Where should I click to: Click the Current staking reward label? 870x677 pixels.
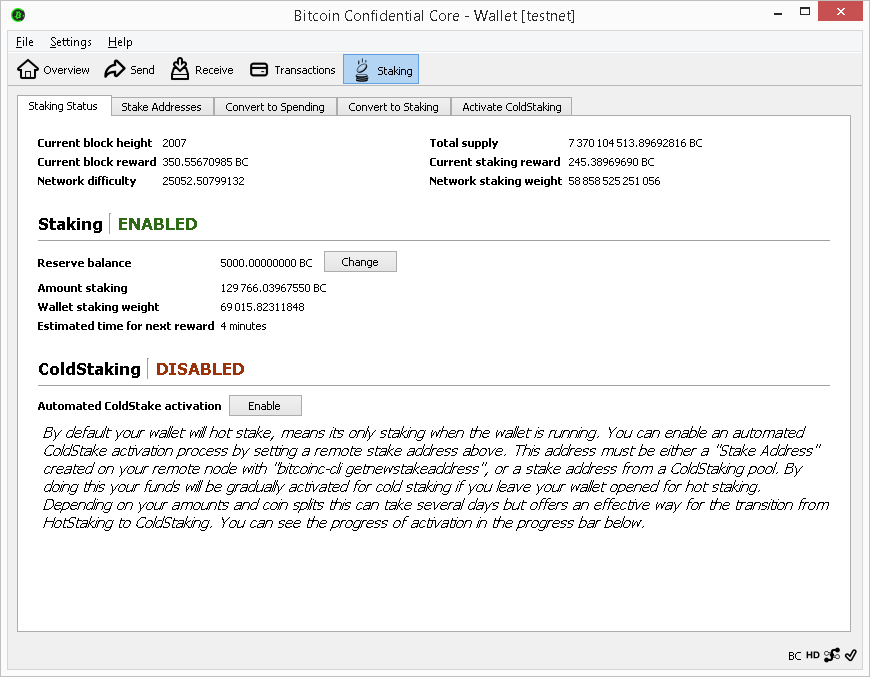click(495, 162)
